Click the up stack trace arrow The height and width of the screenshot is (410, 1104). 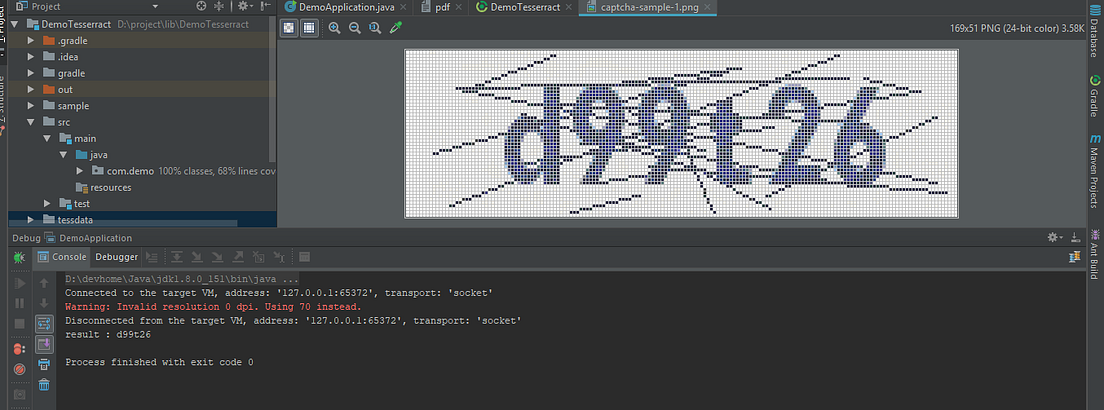44,283
